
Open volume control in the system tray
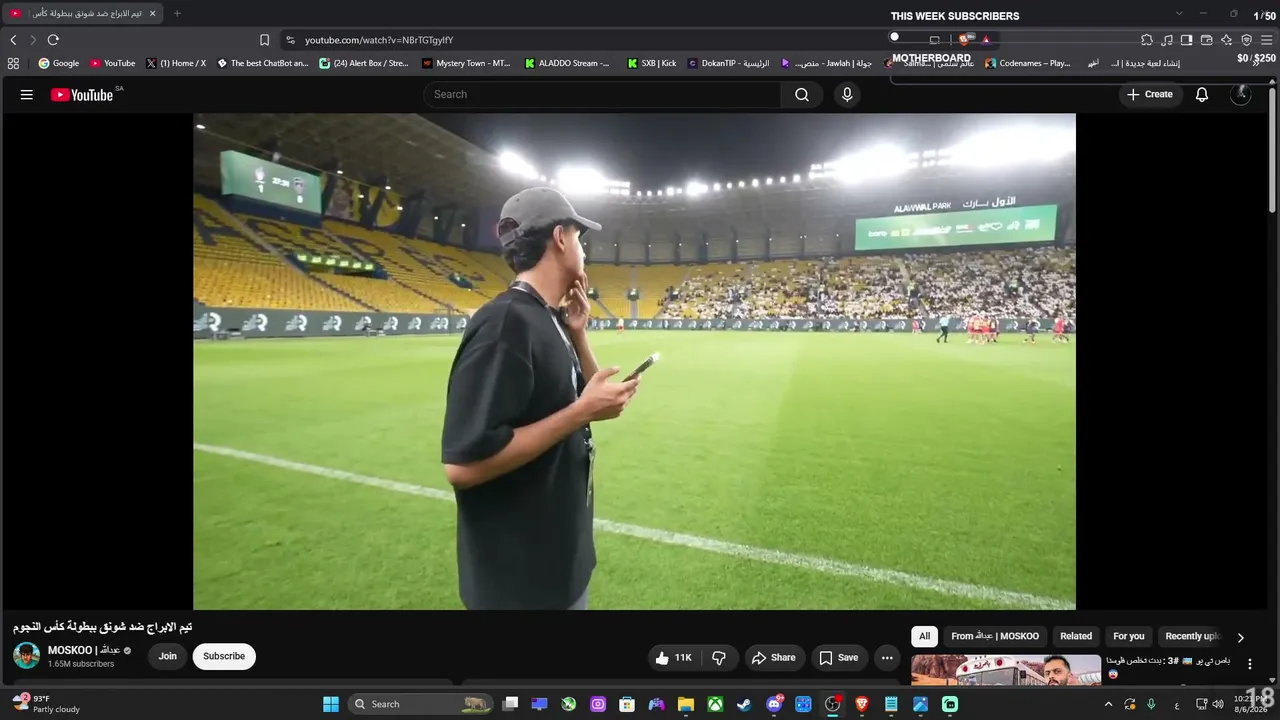point(1217,704)
